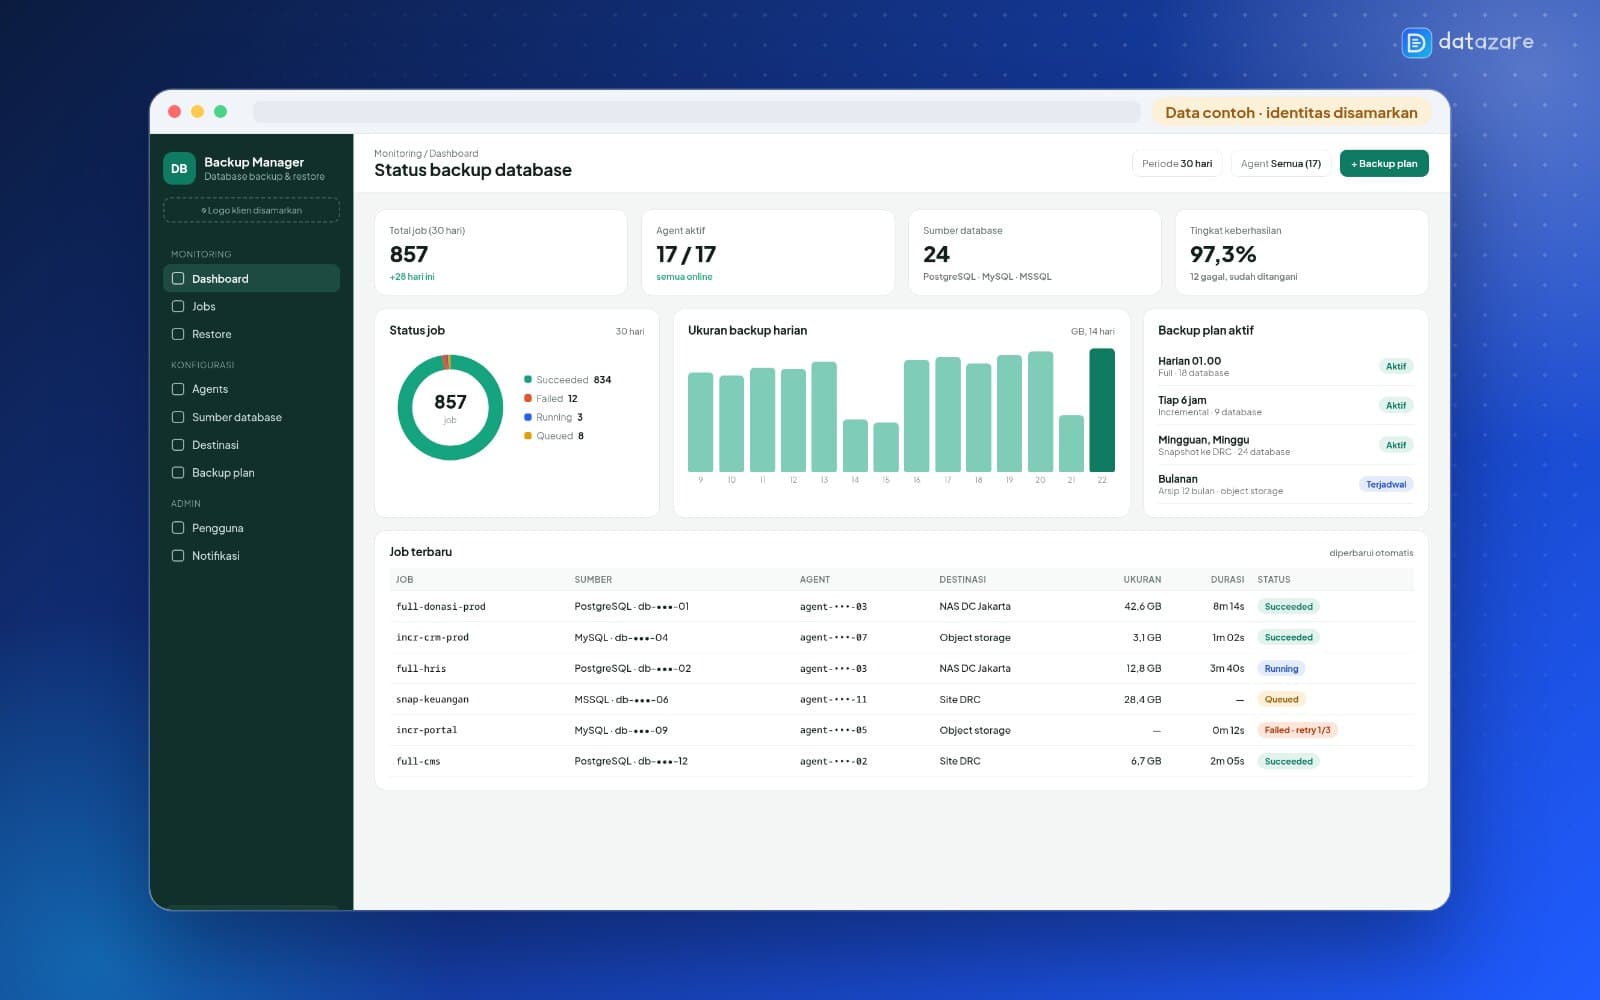The height and width of the screenshot is (1000, 1600).
Task: Click the Restore sidebar icon
Action: [178, 334]
